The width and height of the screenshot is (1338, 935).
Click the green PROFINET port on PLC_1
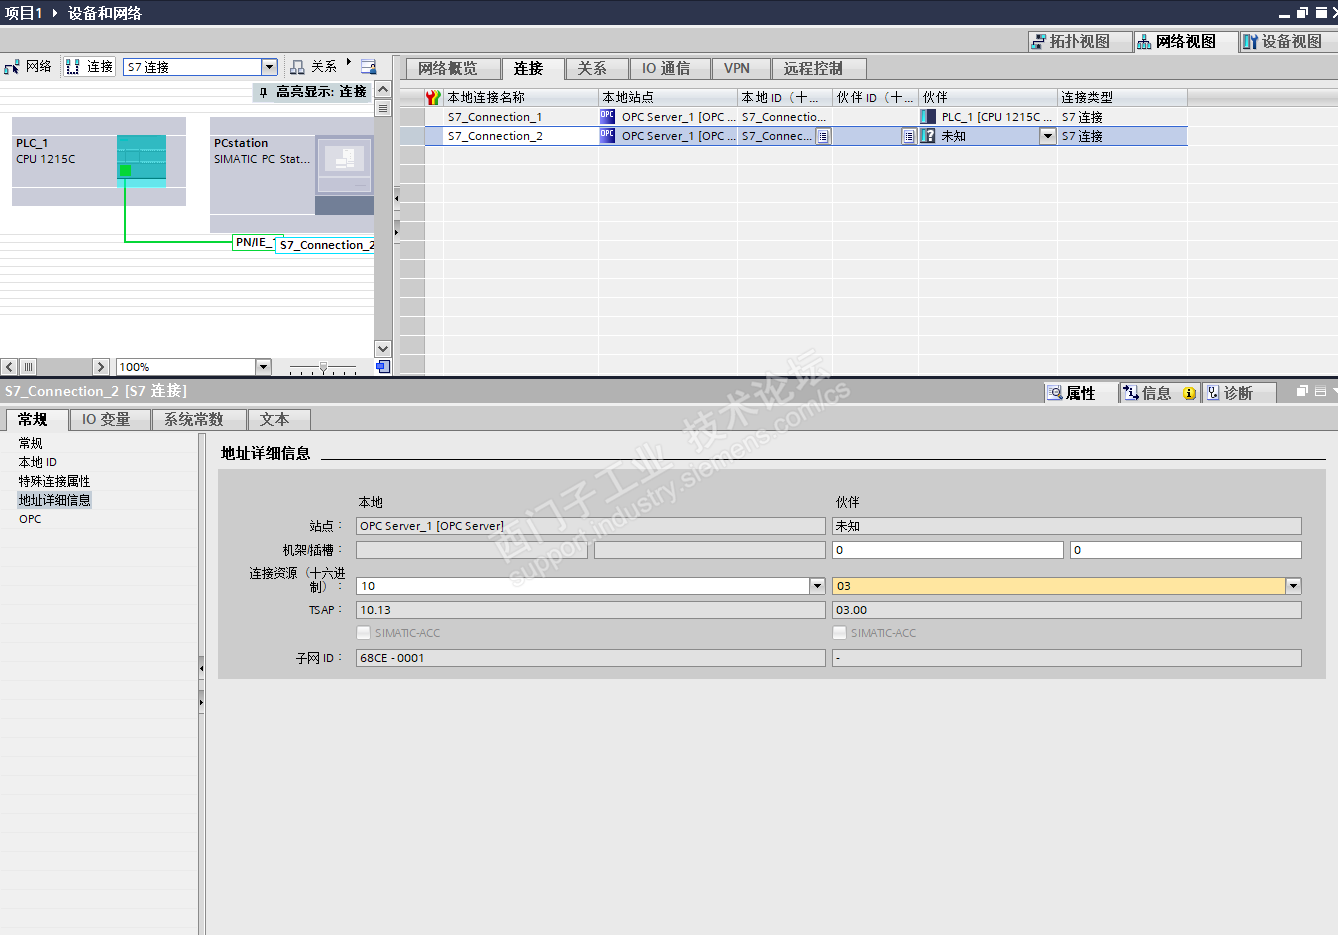(125, 171)
